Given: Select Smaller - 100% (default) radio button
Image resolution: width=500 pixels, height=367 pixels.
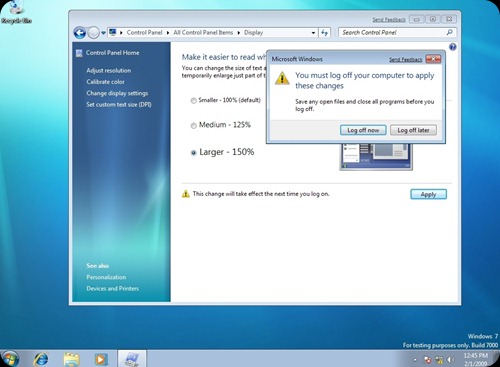Looking at the screenshot, I should pyautogui.click(x=193, y=100).
